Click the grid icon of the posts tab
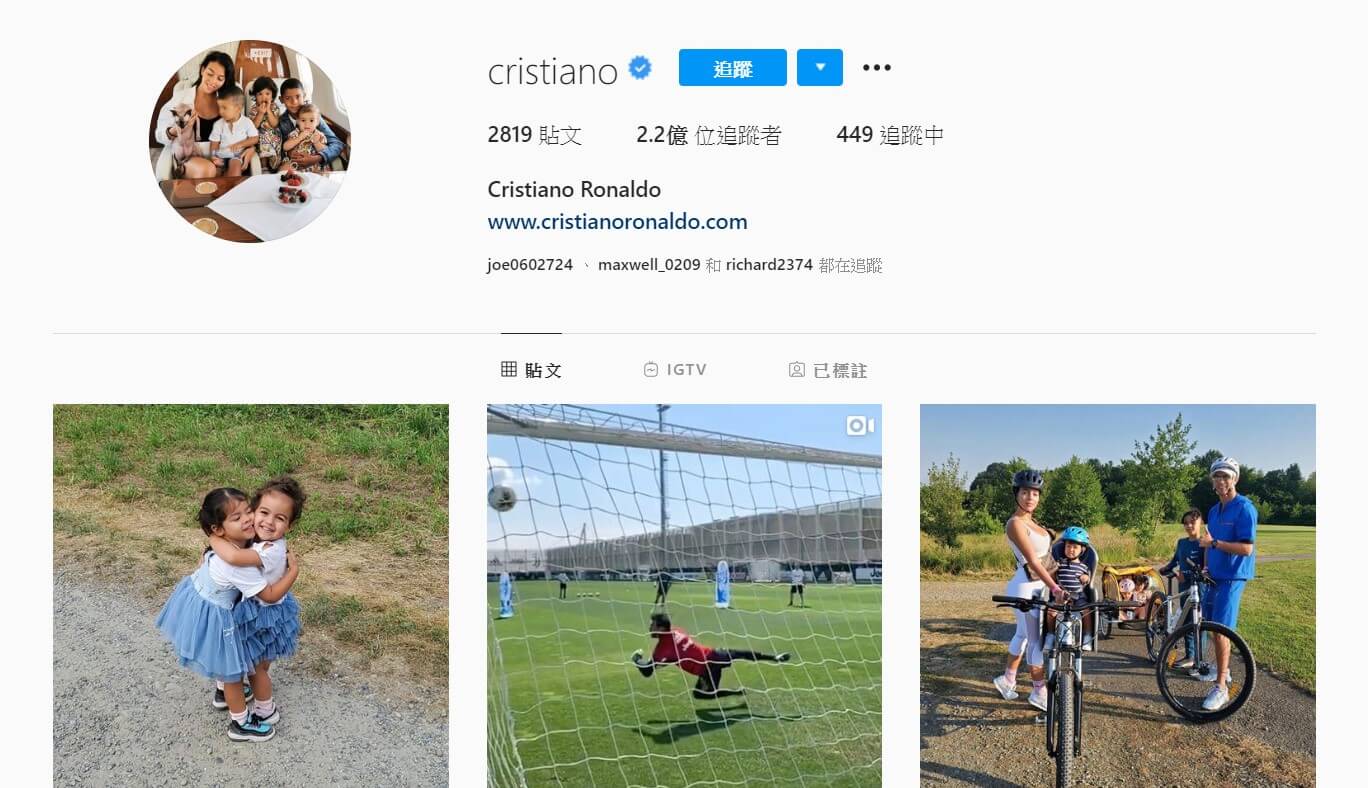This screenshot has height=788, width=1368. (509, 370)
